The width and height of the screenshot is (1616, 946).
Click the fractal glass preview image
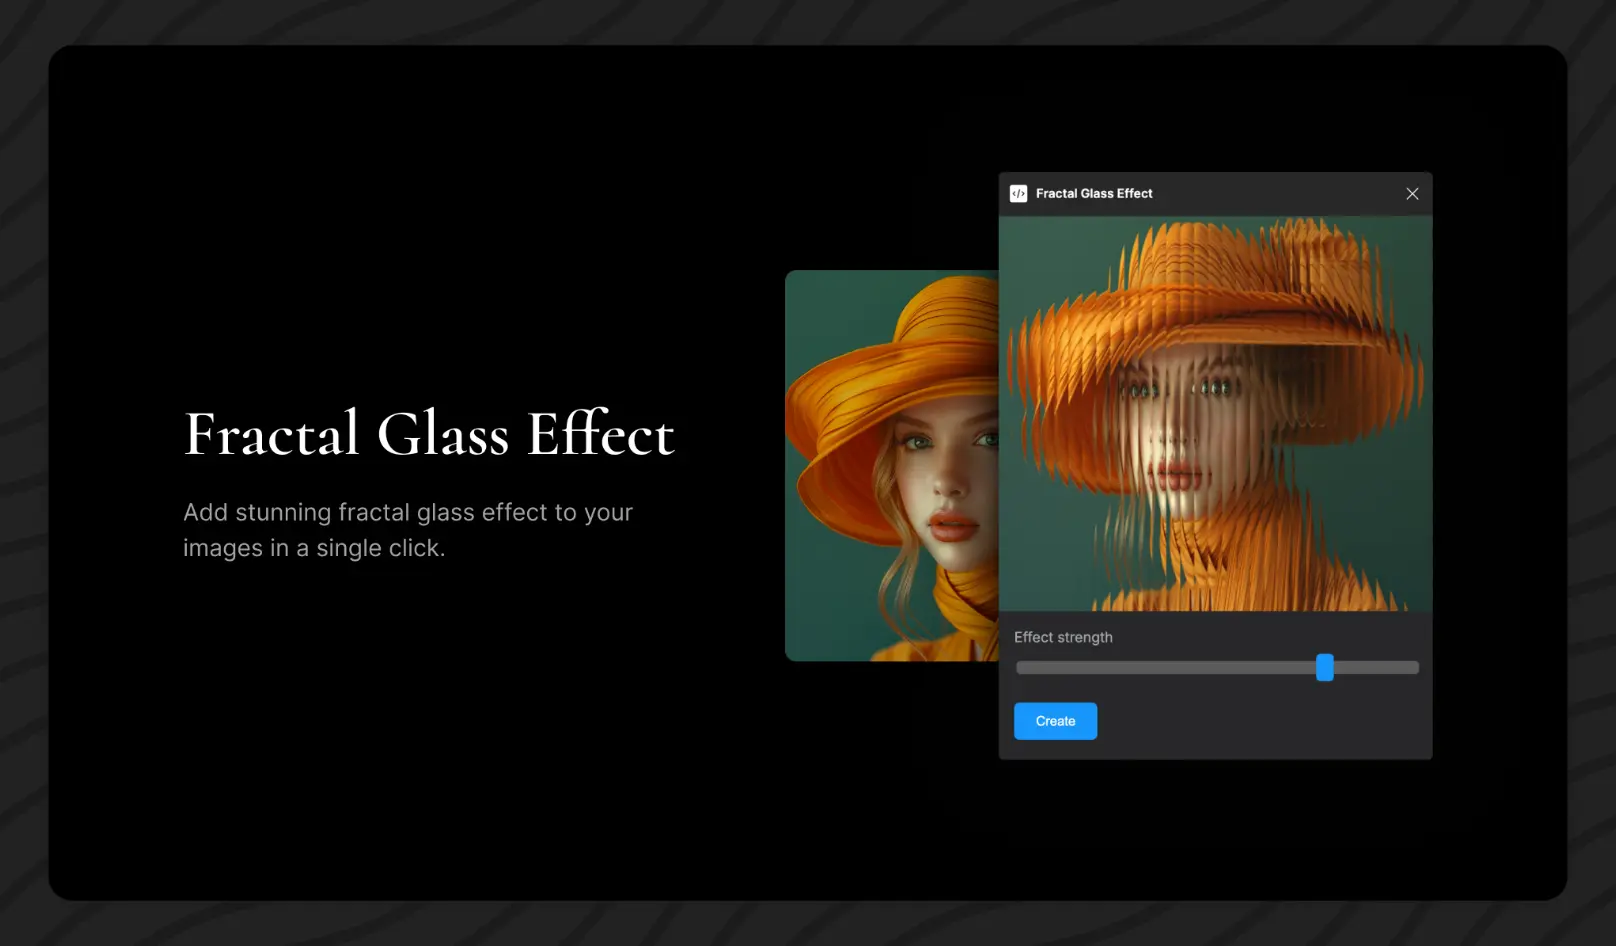1215,413
